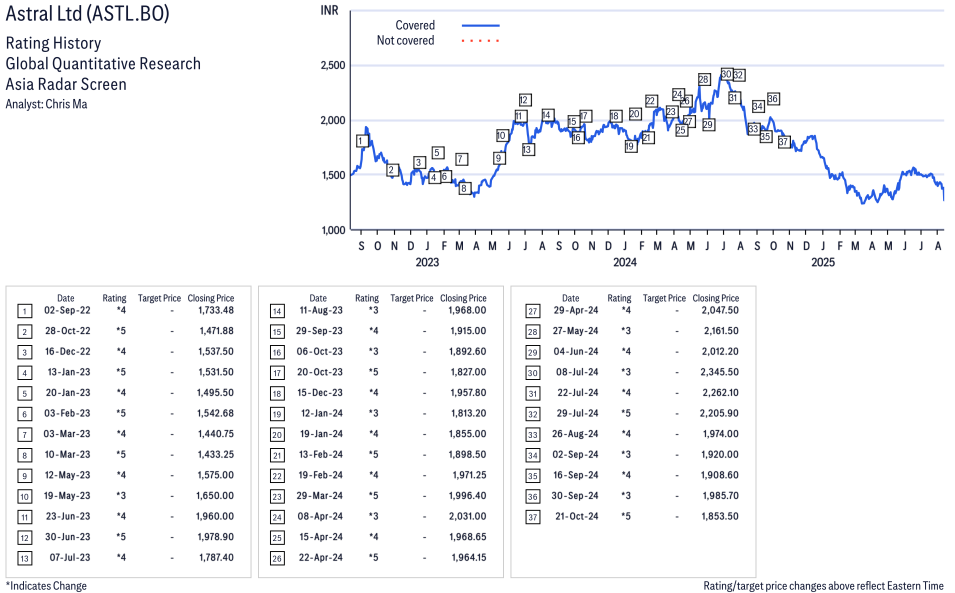Click the closing price 1,853.50
Viewport: 955px width, 593px height.
tap(720, 516)
